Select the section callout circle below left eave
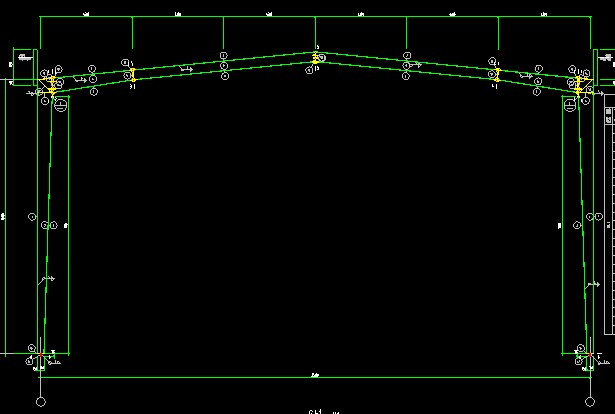The image size is (615, 414). (x=61, y=103)
